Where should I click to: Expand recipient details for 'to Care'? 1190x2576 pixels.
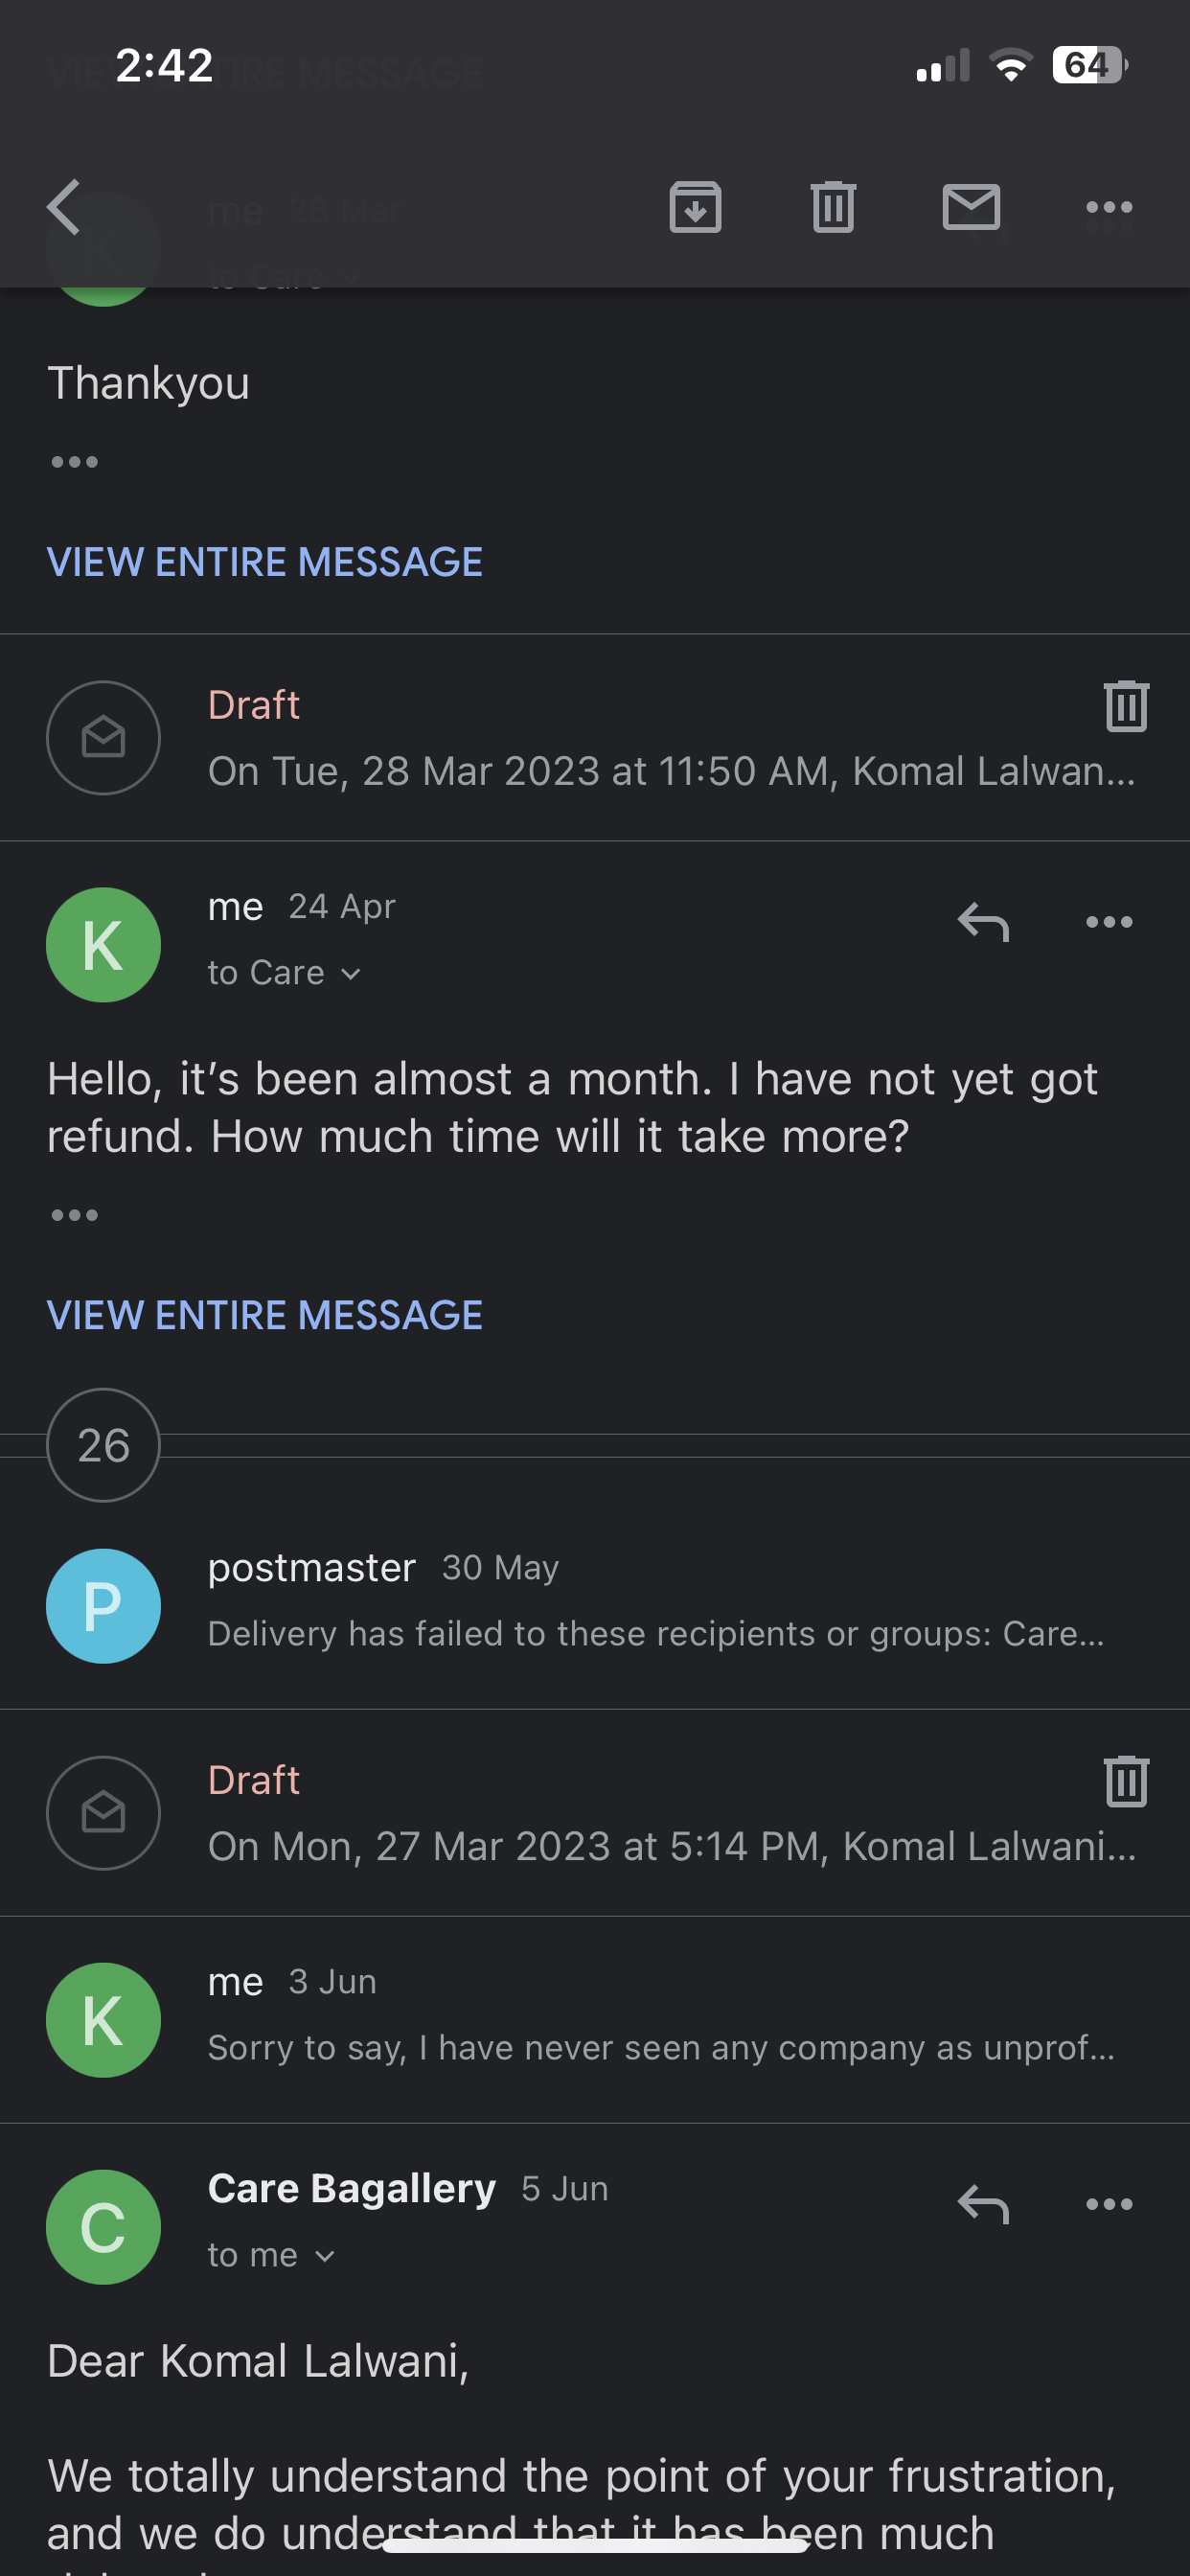point(284,973)
